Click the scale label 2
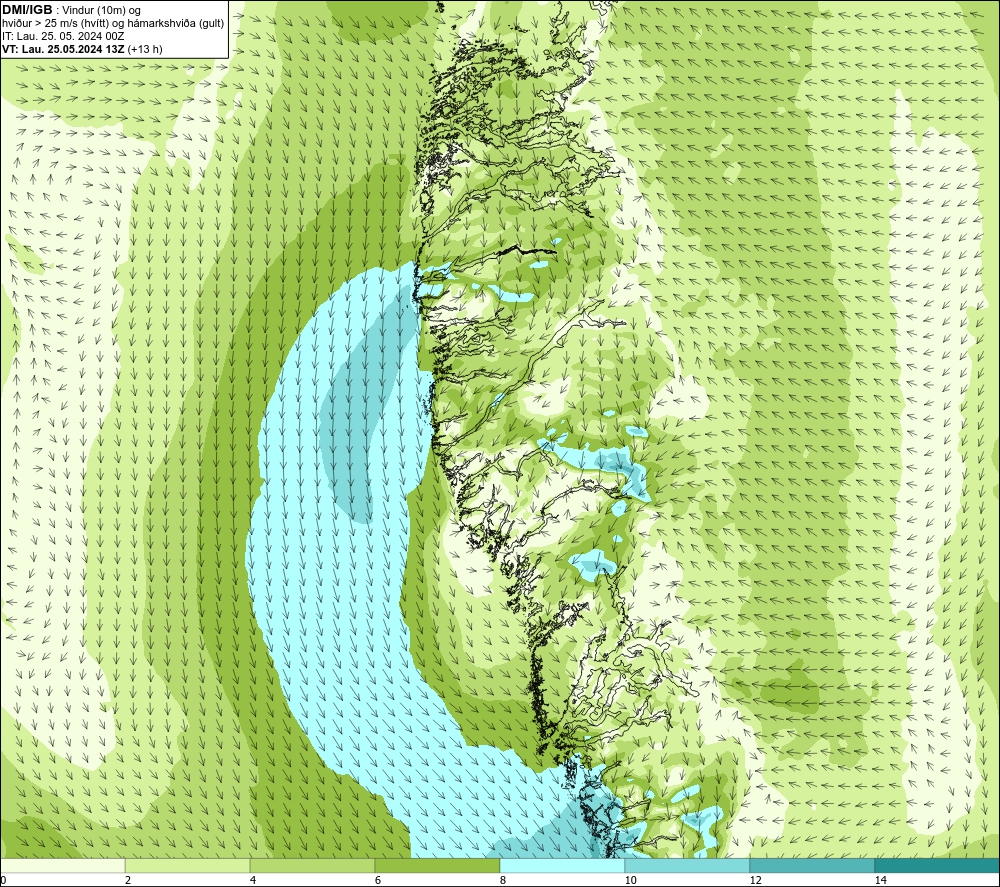The image size is (1000, 887). 128,881
